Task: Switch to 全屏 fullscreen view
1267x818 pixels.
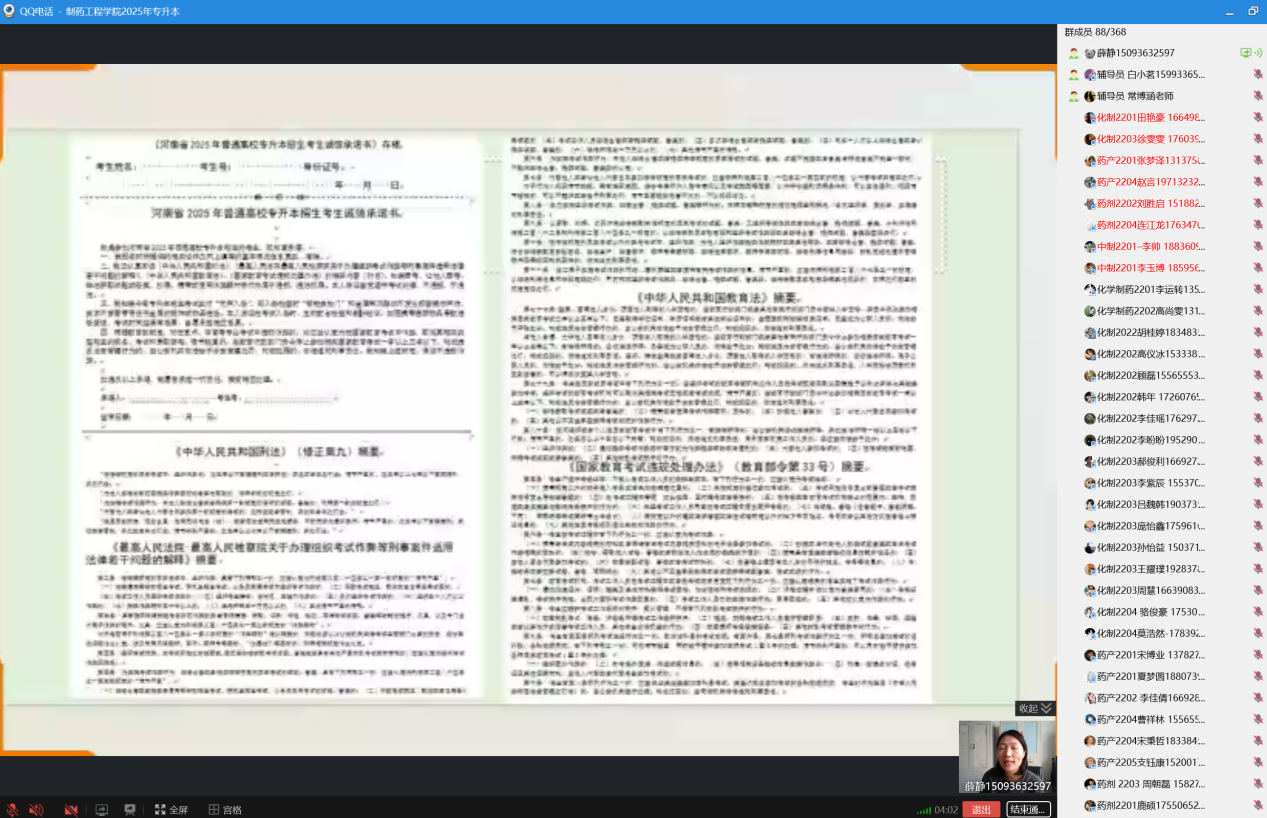Action: tap(171, 809)
